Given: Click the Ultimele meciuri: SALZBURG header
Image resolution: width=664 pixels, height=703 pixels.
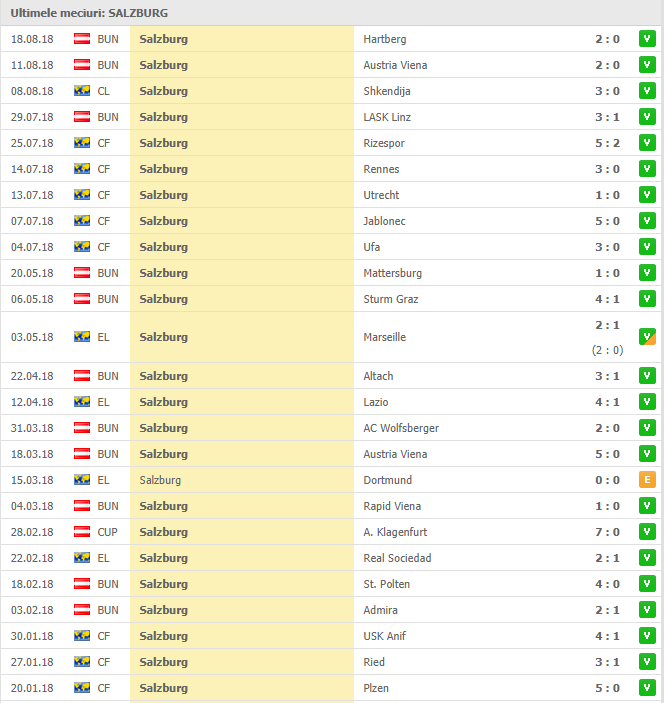Looking at the screenshot, I should pyautogui.click(x=89, y=13).
